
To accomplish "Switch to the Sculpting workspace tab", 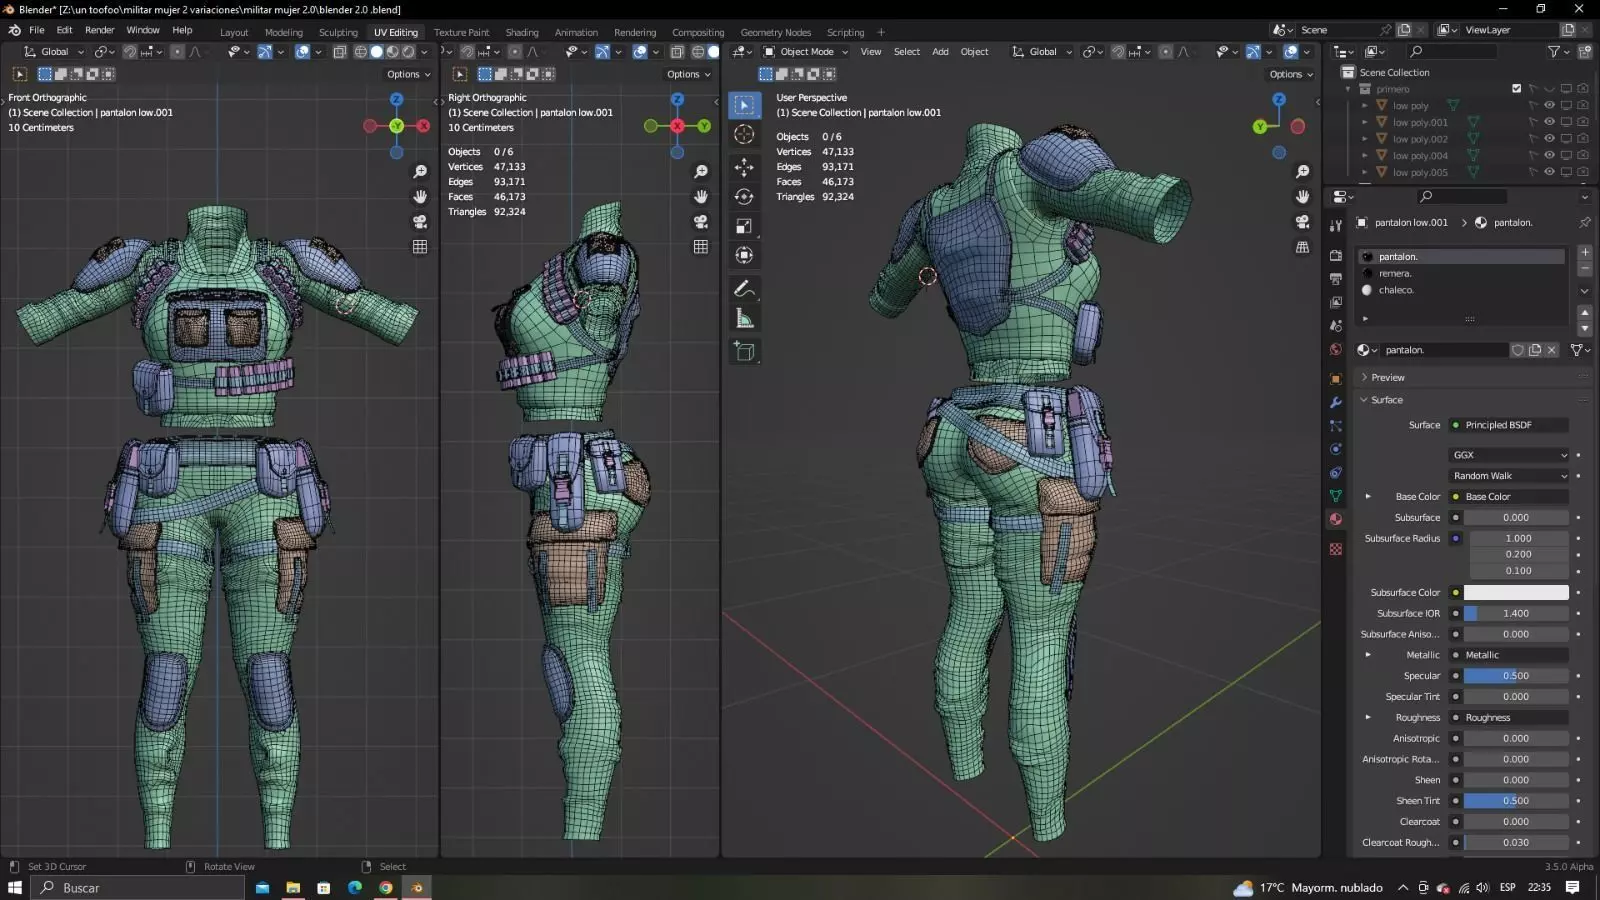I will (338, 32).
